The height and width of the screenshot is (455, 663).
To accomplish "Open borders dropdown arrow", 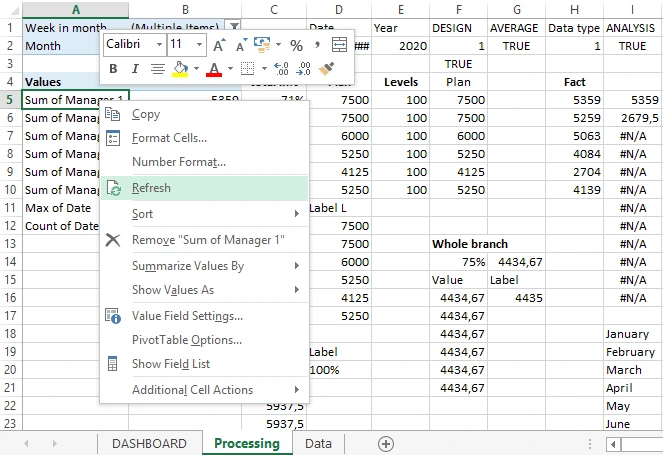I will coord(264,69).
